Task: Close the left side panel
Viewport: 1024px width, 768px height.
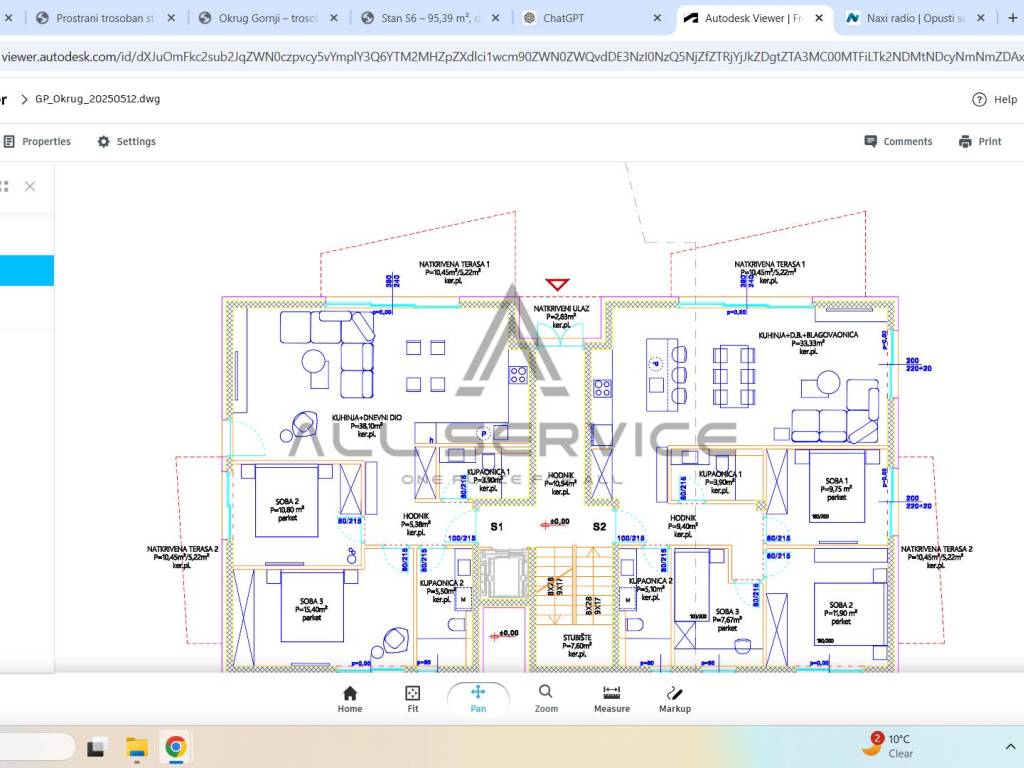Action: (30, 186)
